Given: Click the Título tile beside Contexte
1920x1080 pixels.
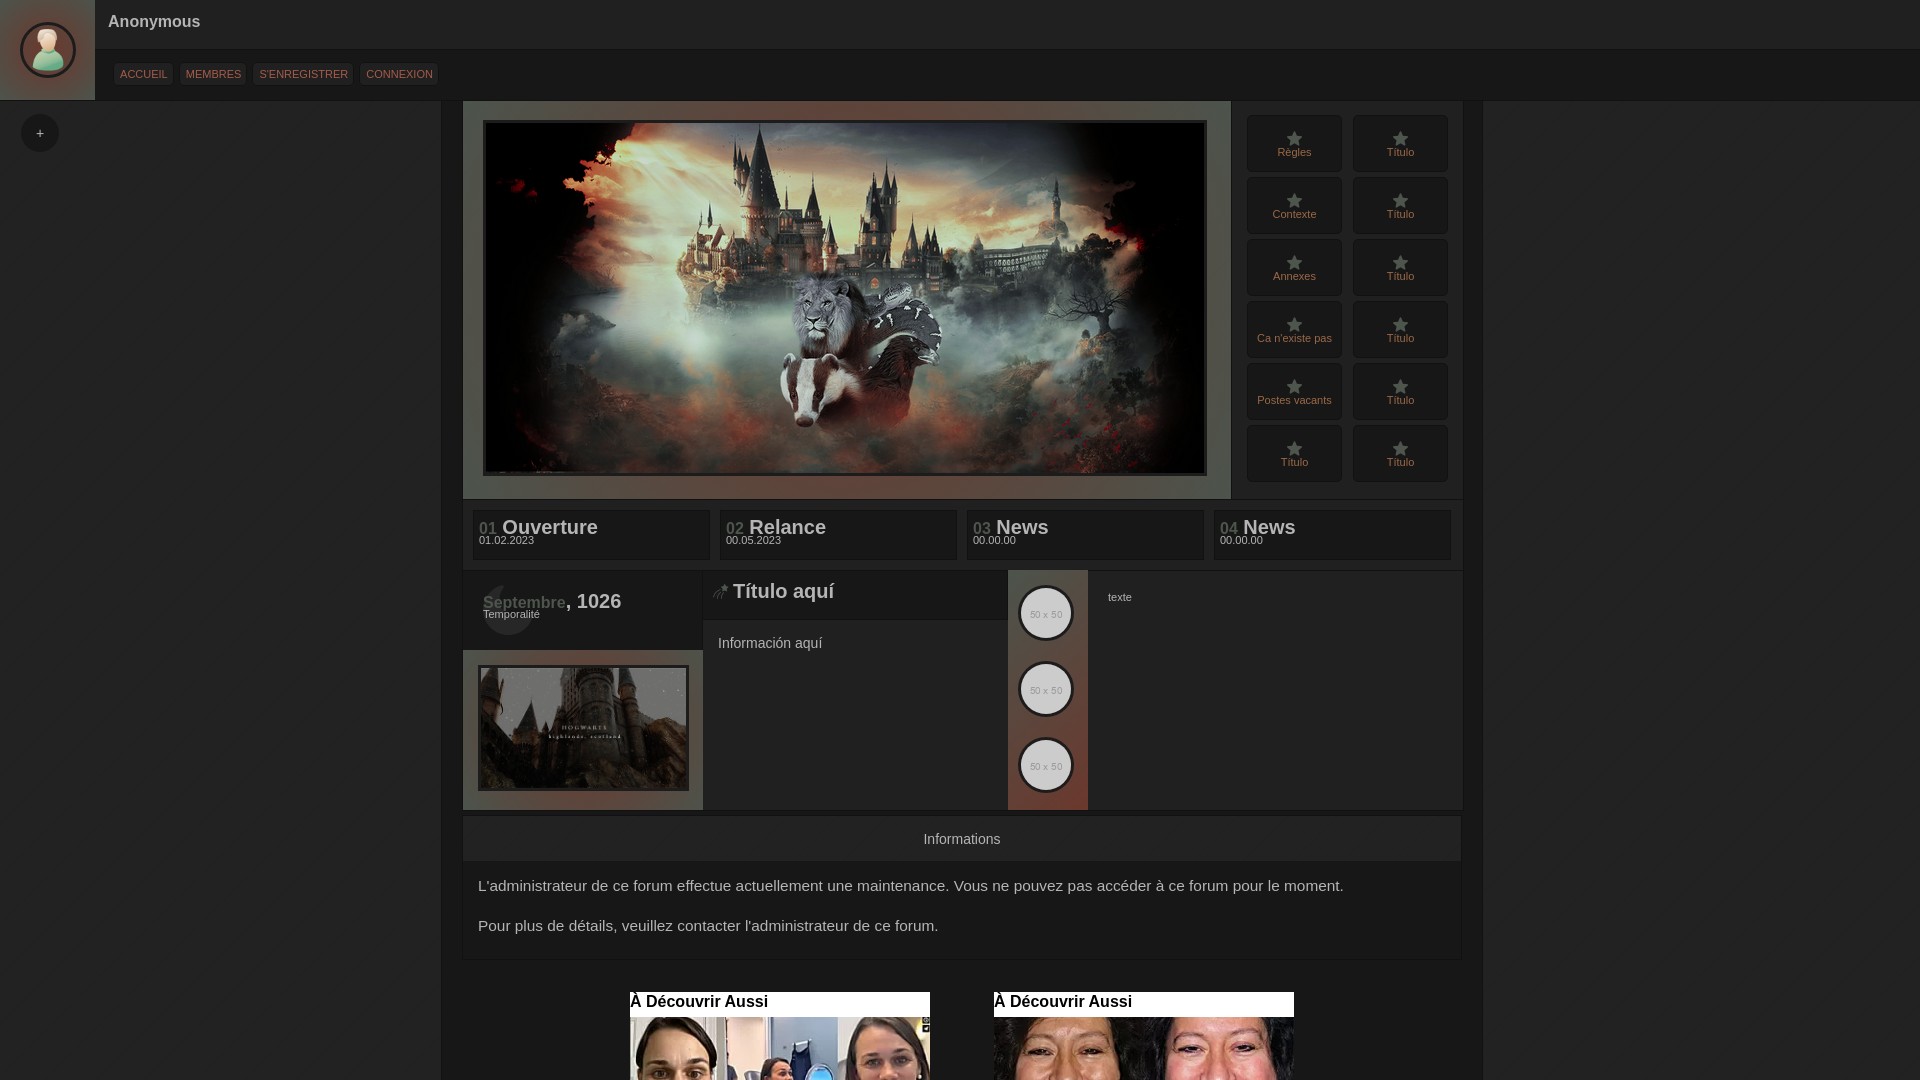Looking at the screenshot, I should [1400, 205].
